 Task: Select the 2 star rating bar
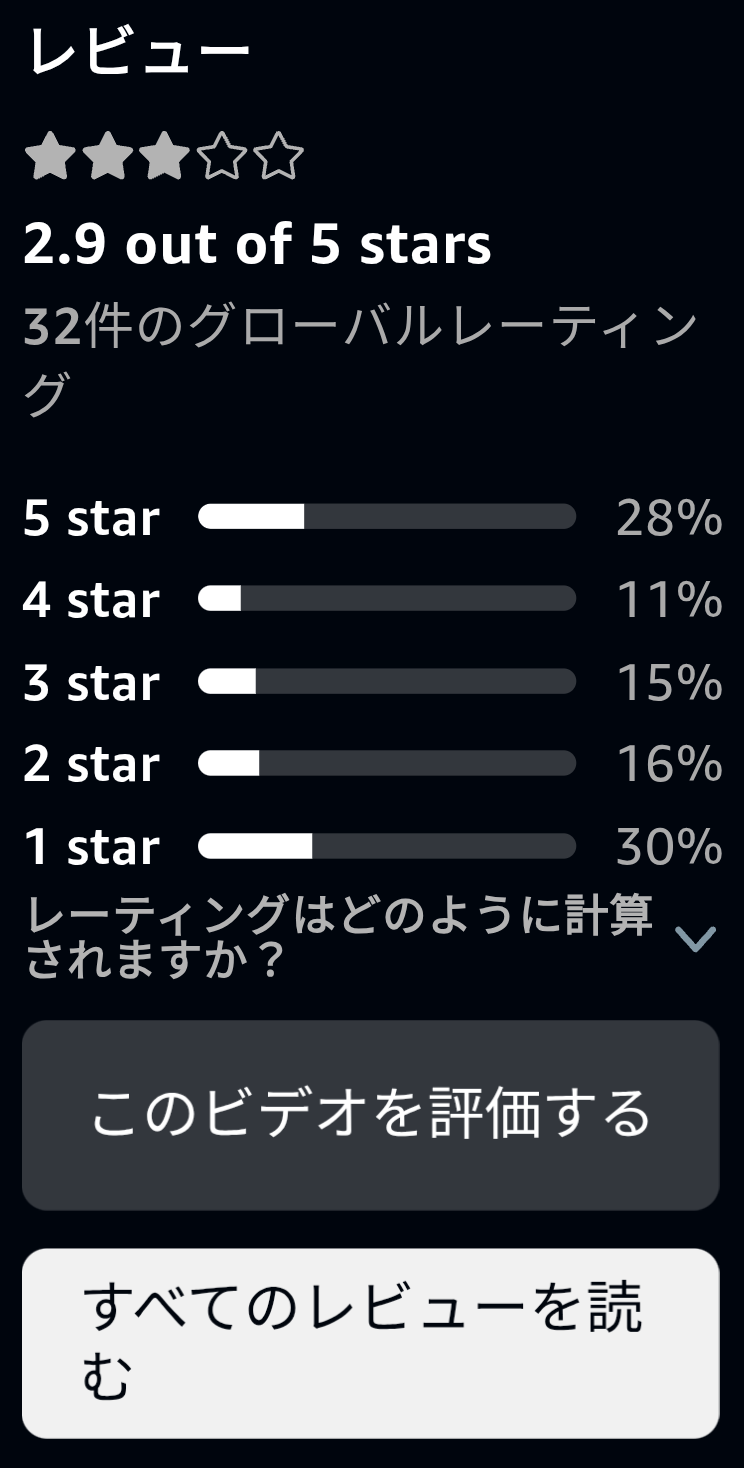click(387, 764)
